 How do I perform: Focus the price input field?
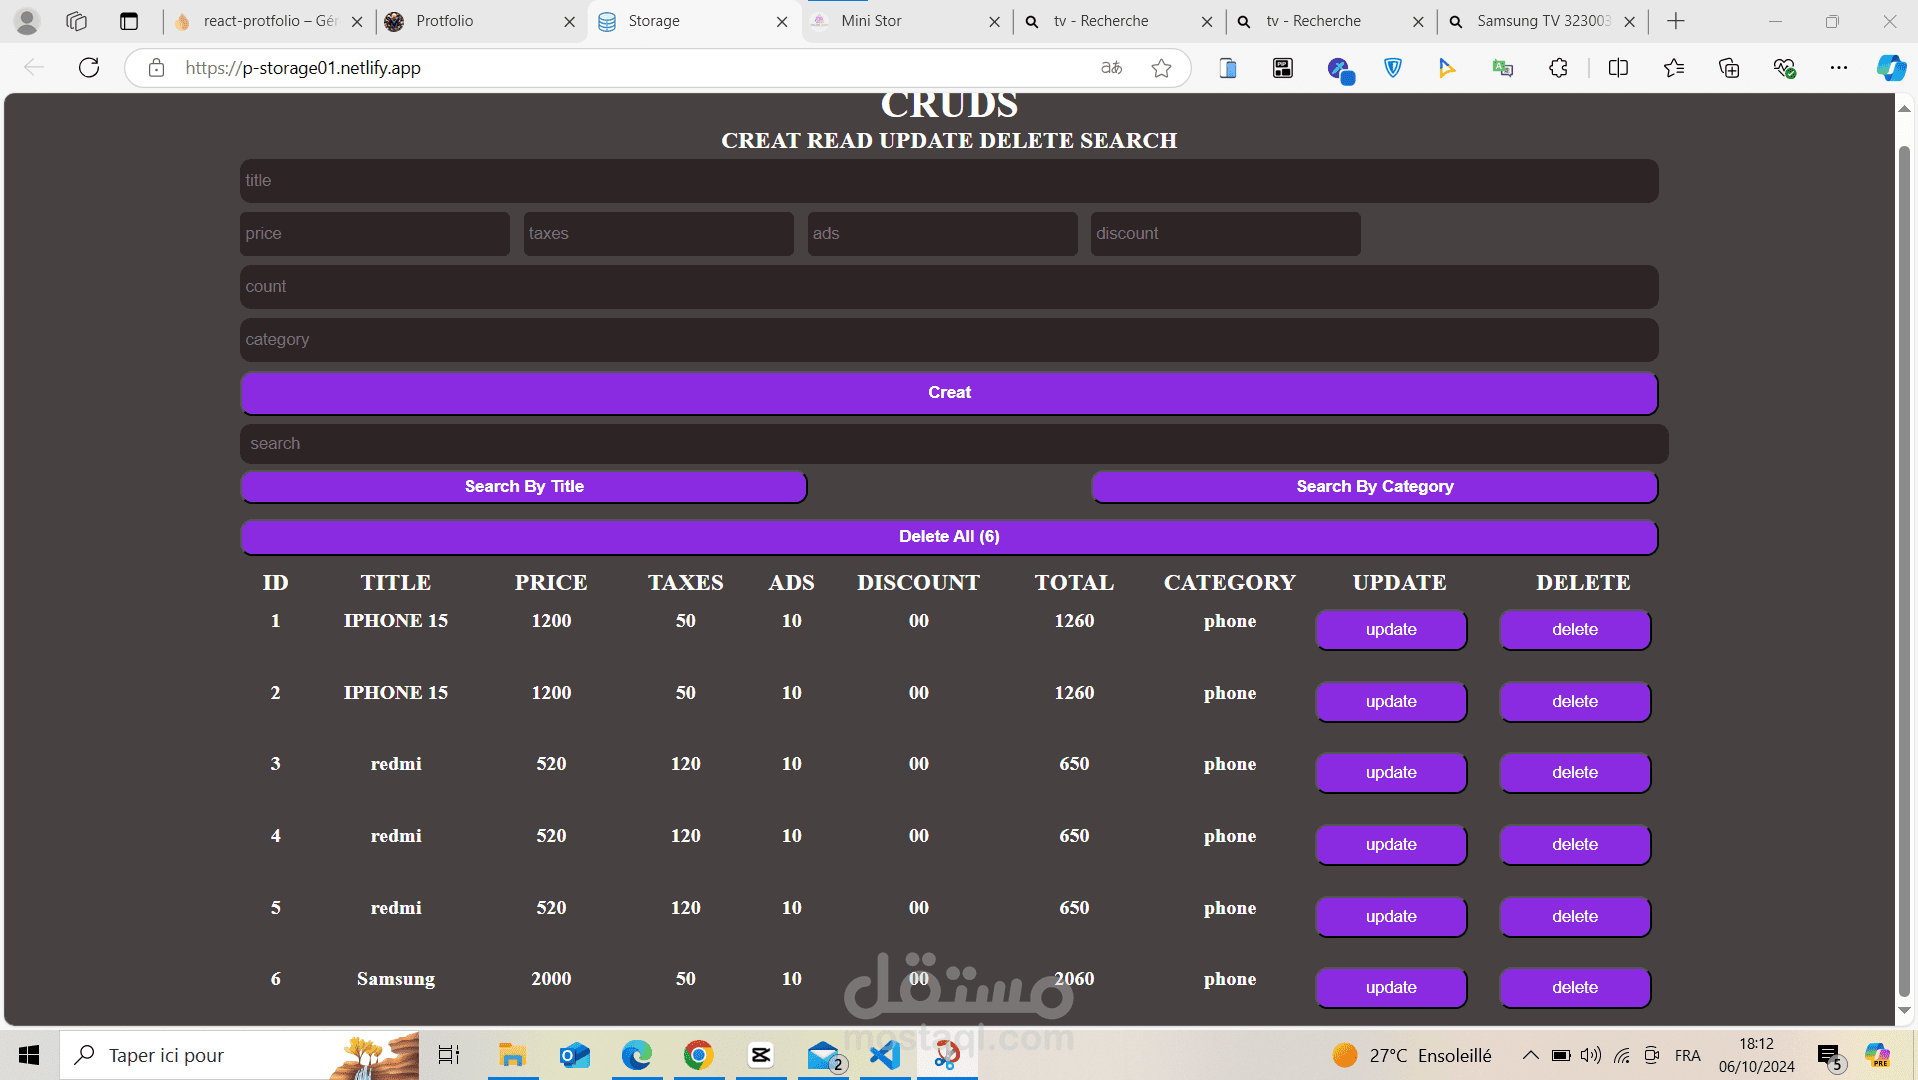(375, 234)
